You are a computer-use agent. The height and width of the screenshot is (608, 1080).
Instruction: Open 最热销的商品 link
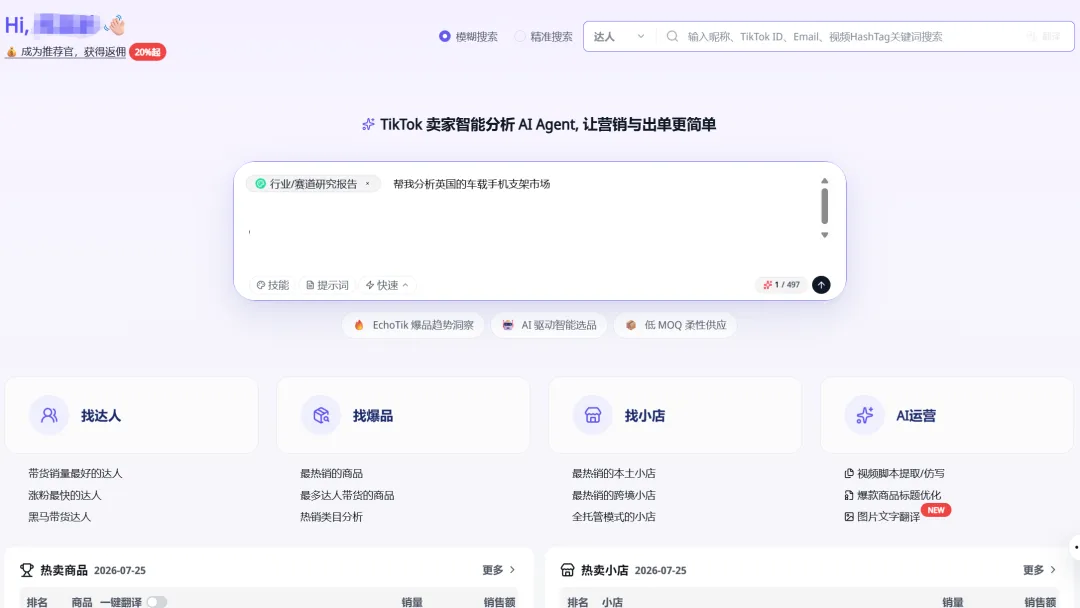pyautogui.click(x=331, y=474)
